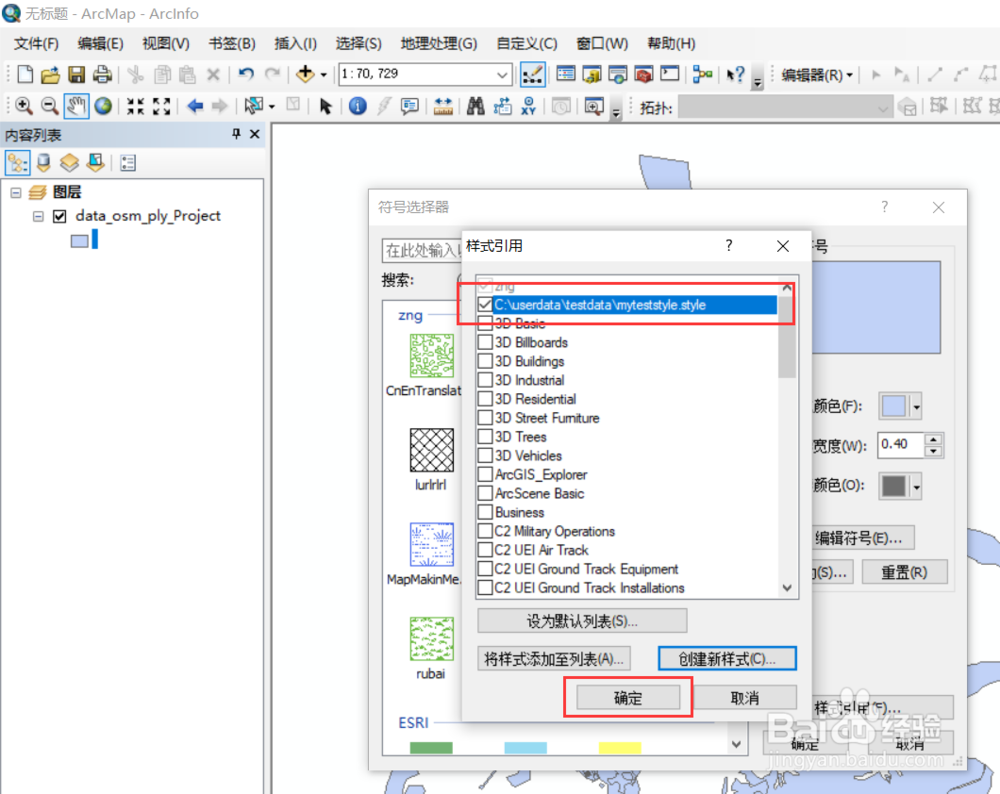Choose the Select Elements arrow tool
The width and height of the screenshot is (1000, 794).
326,106
